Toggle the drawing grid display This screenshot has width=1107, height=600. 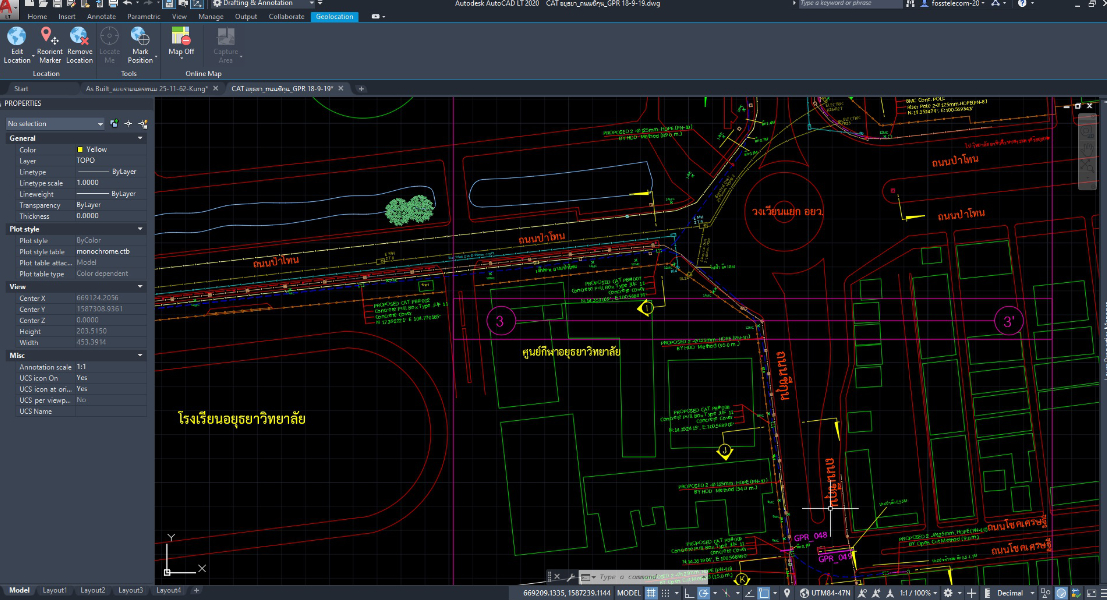point(651,593)
